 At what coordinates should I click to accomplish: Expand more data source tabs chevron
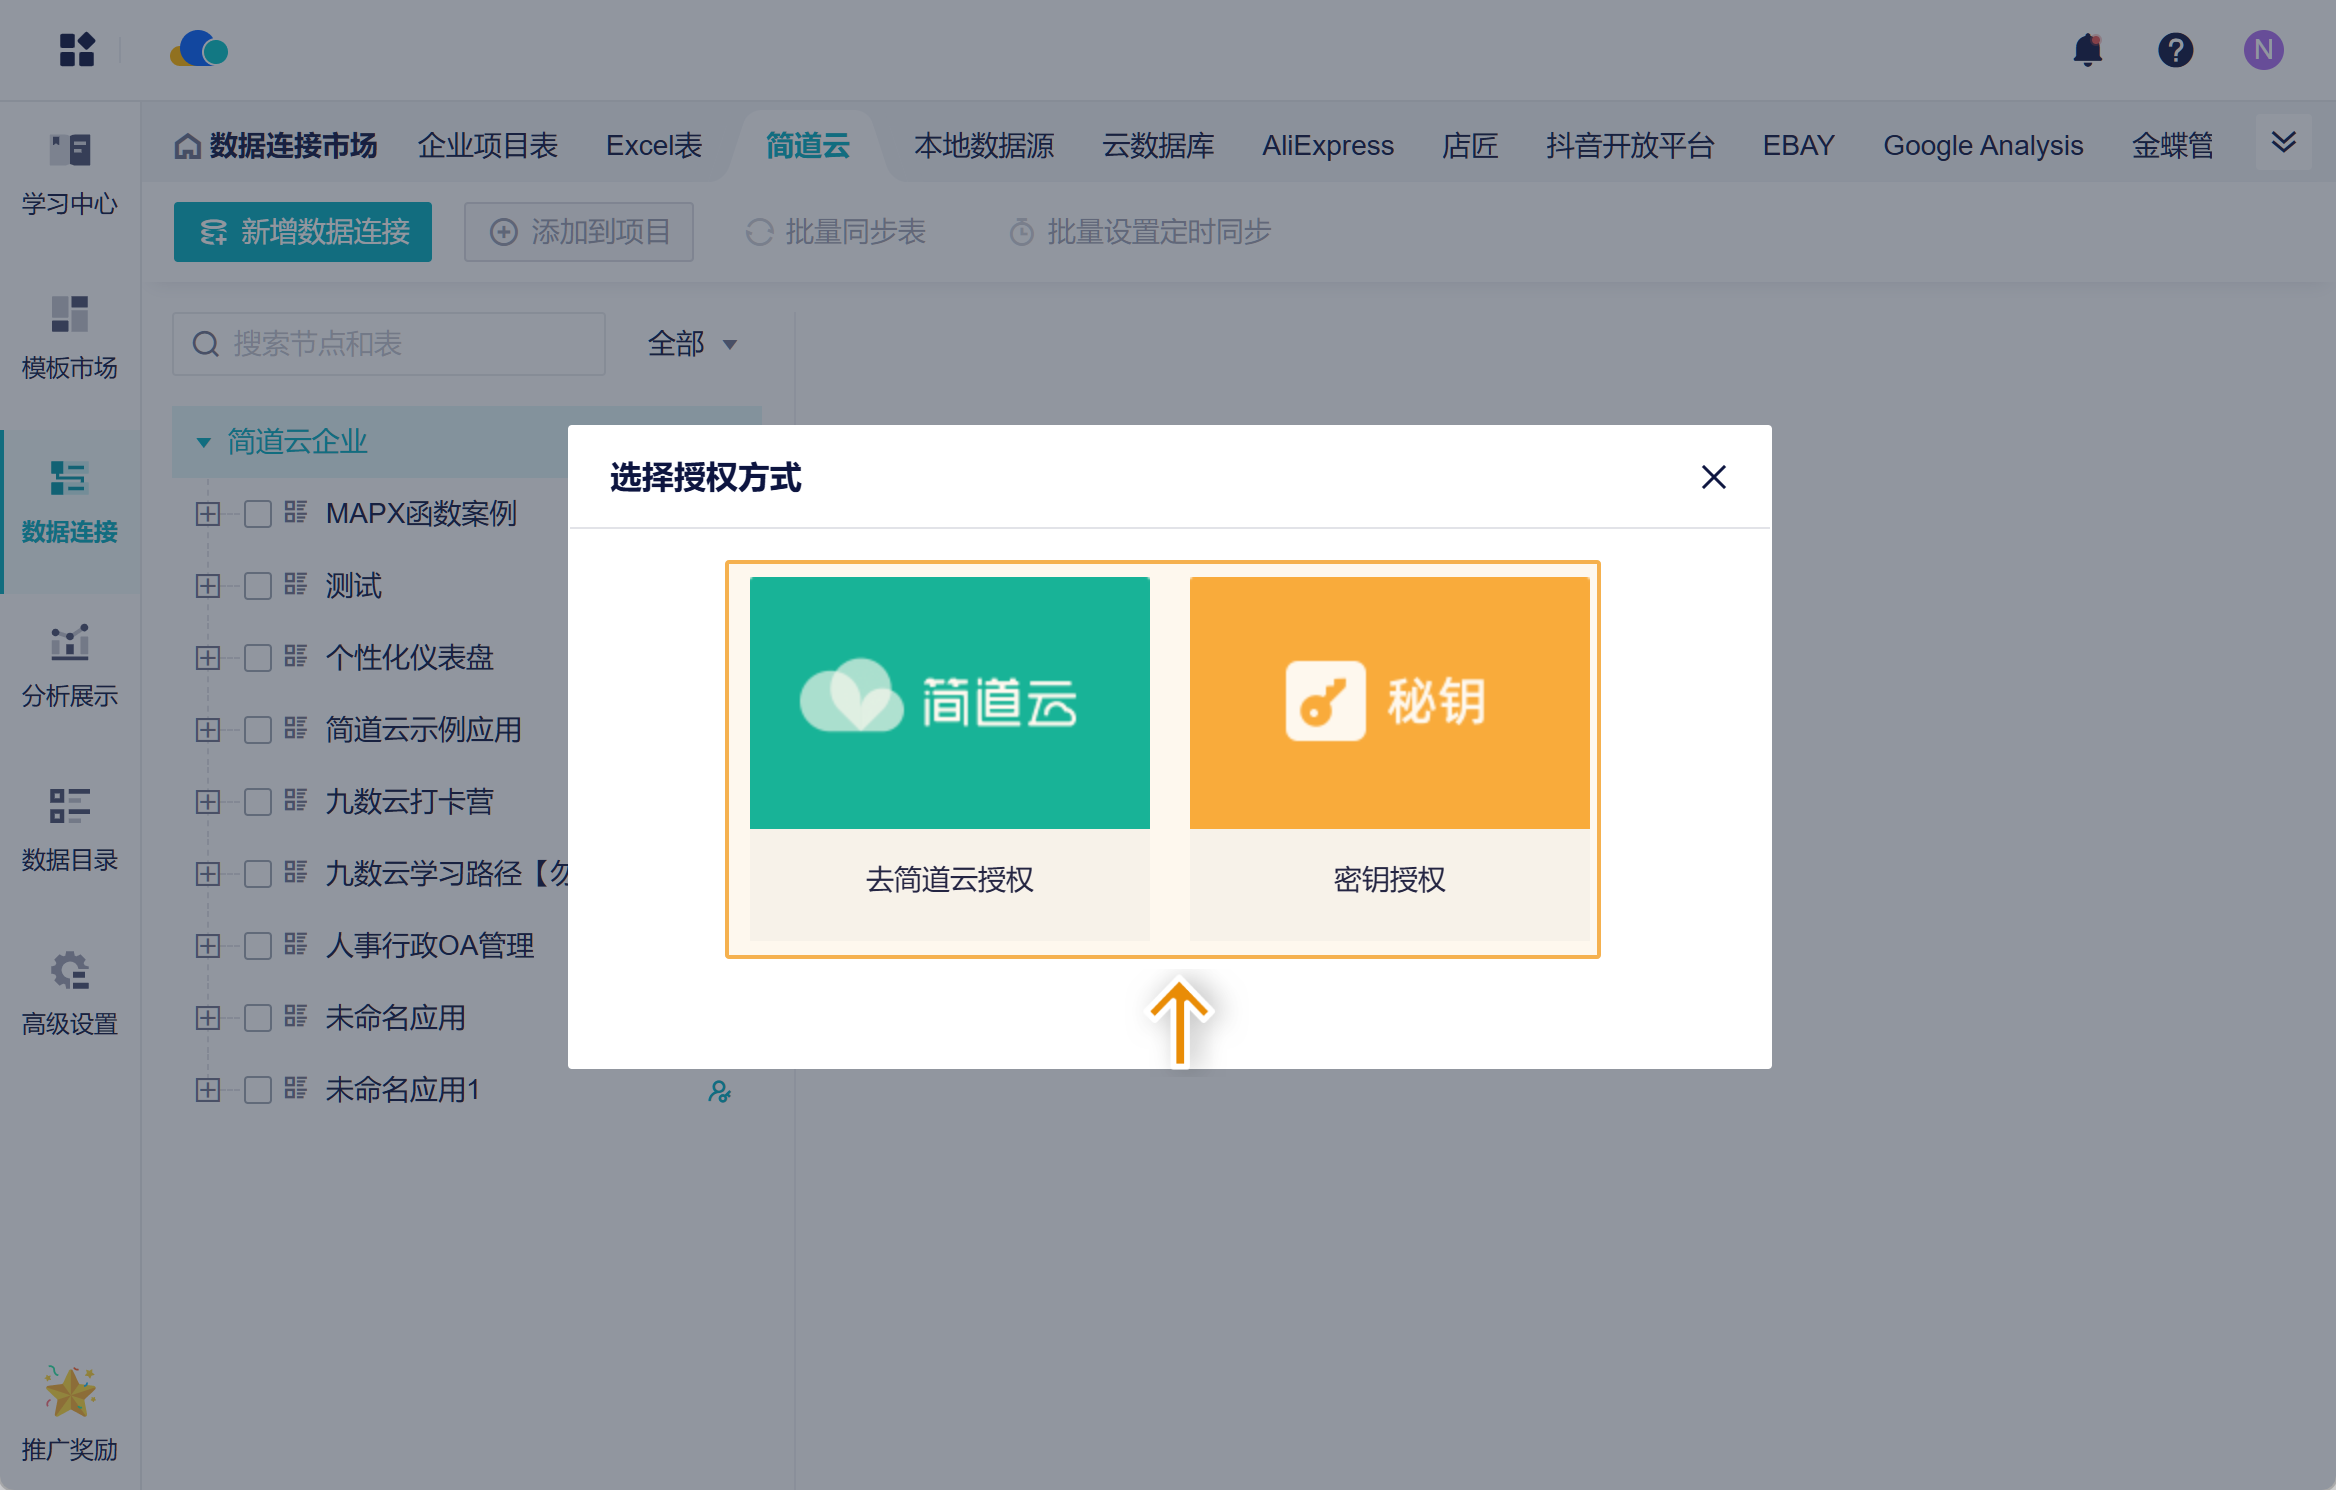(2283, 143)
